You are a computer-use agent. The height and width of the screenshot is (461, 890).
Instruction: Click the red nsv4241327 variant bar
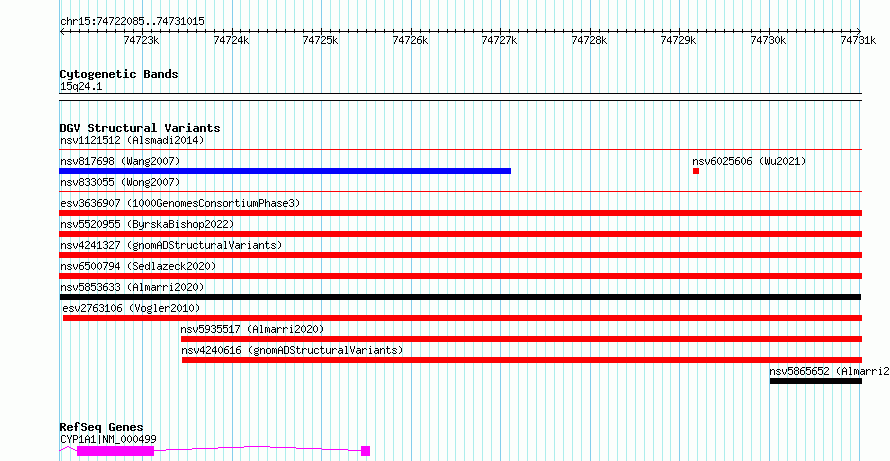pyautogui.click(x=461, y=255)
